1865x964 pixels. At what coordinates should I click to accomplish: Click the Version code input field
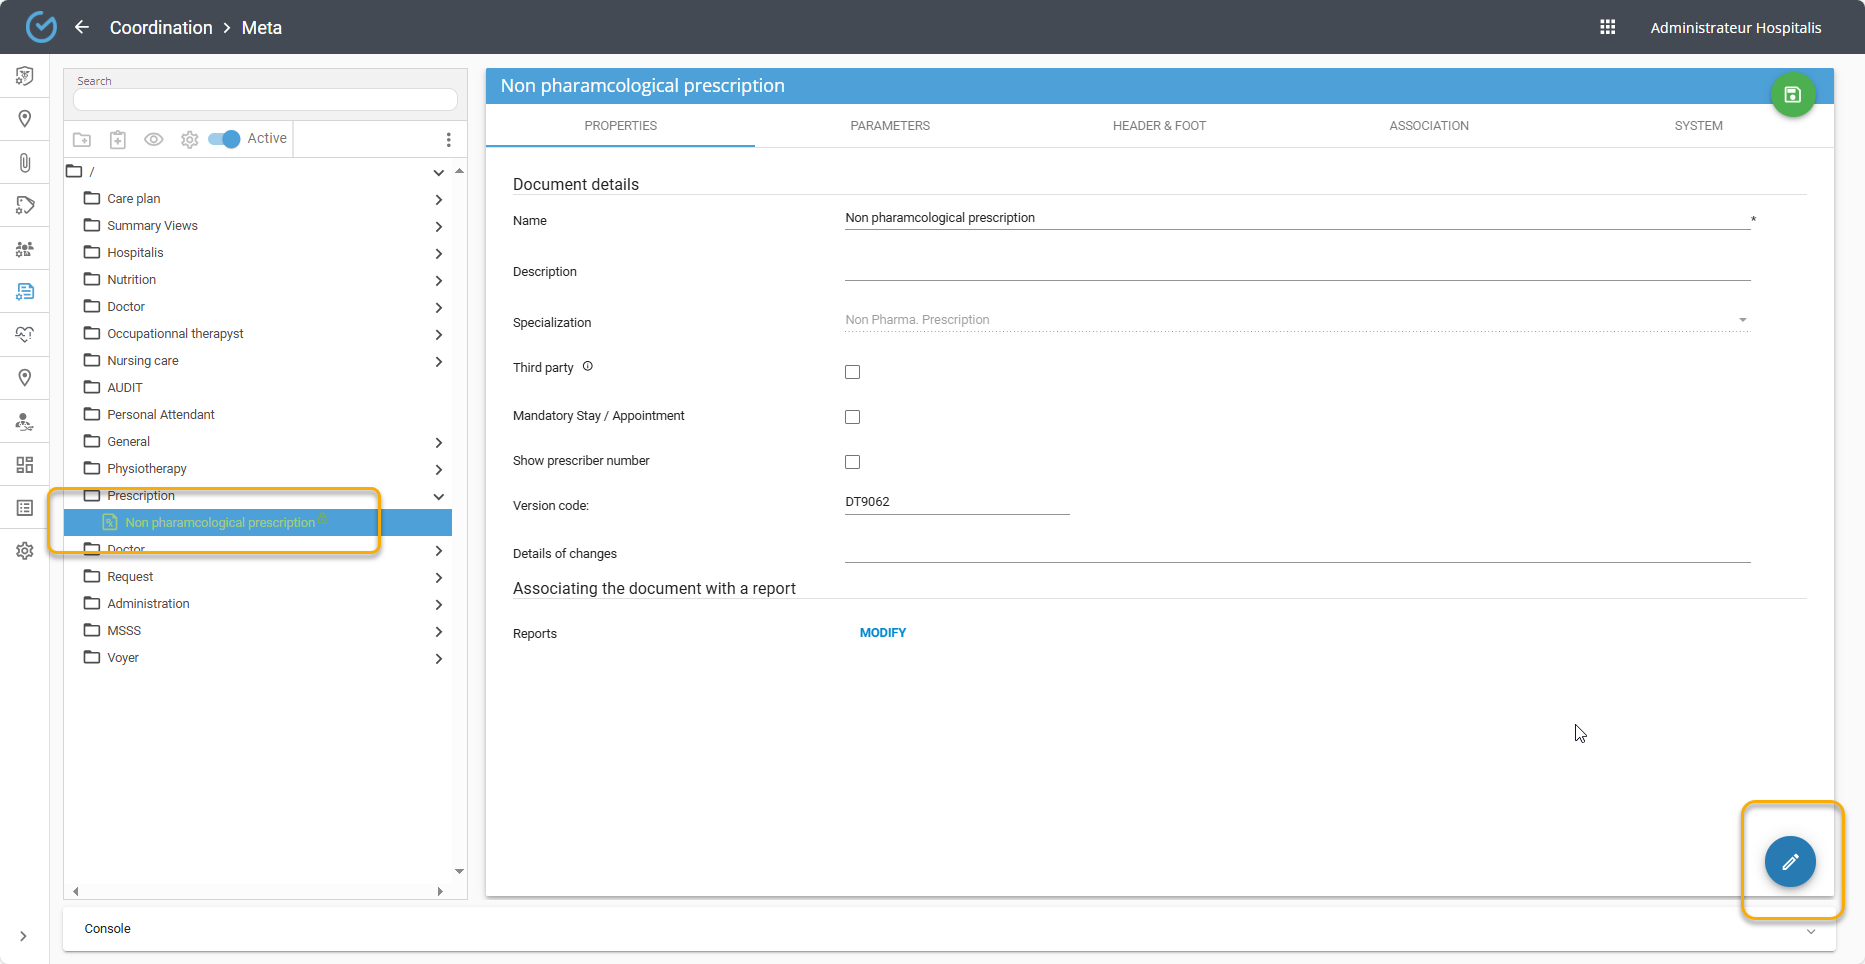(x=956, y=502)
